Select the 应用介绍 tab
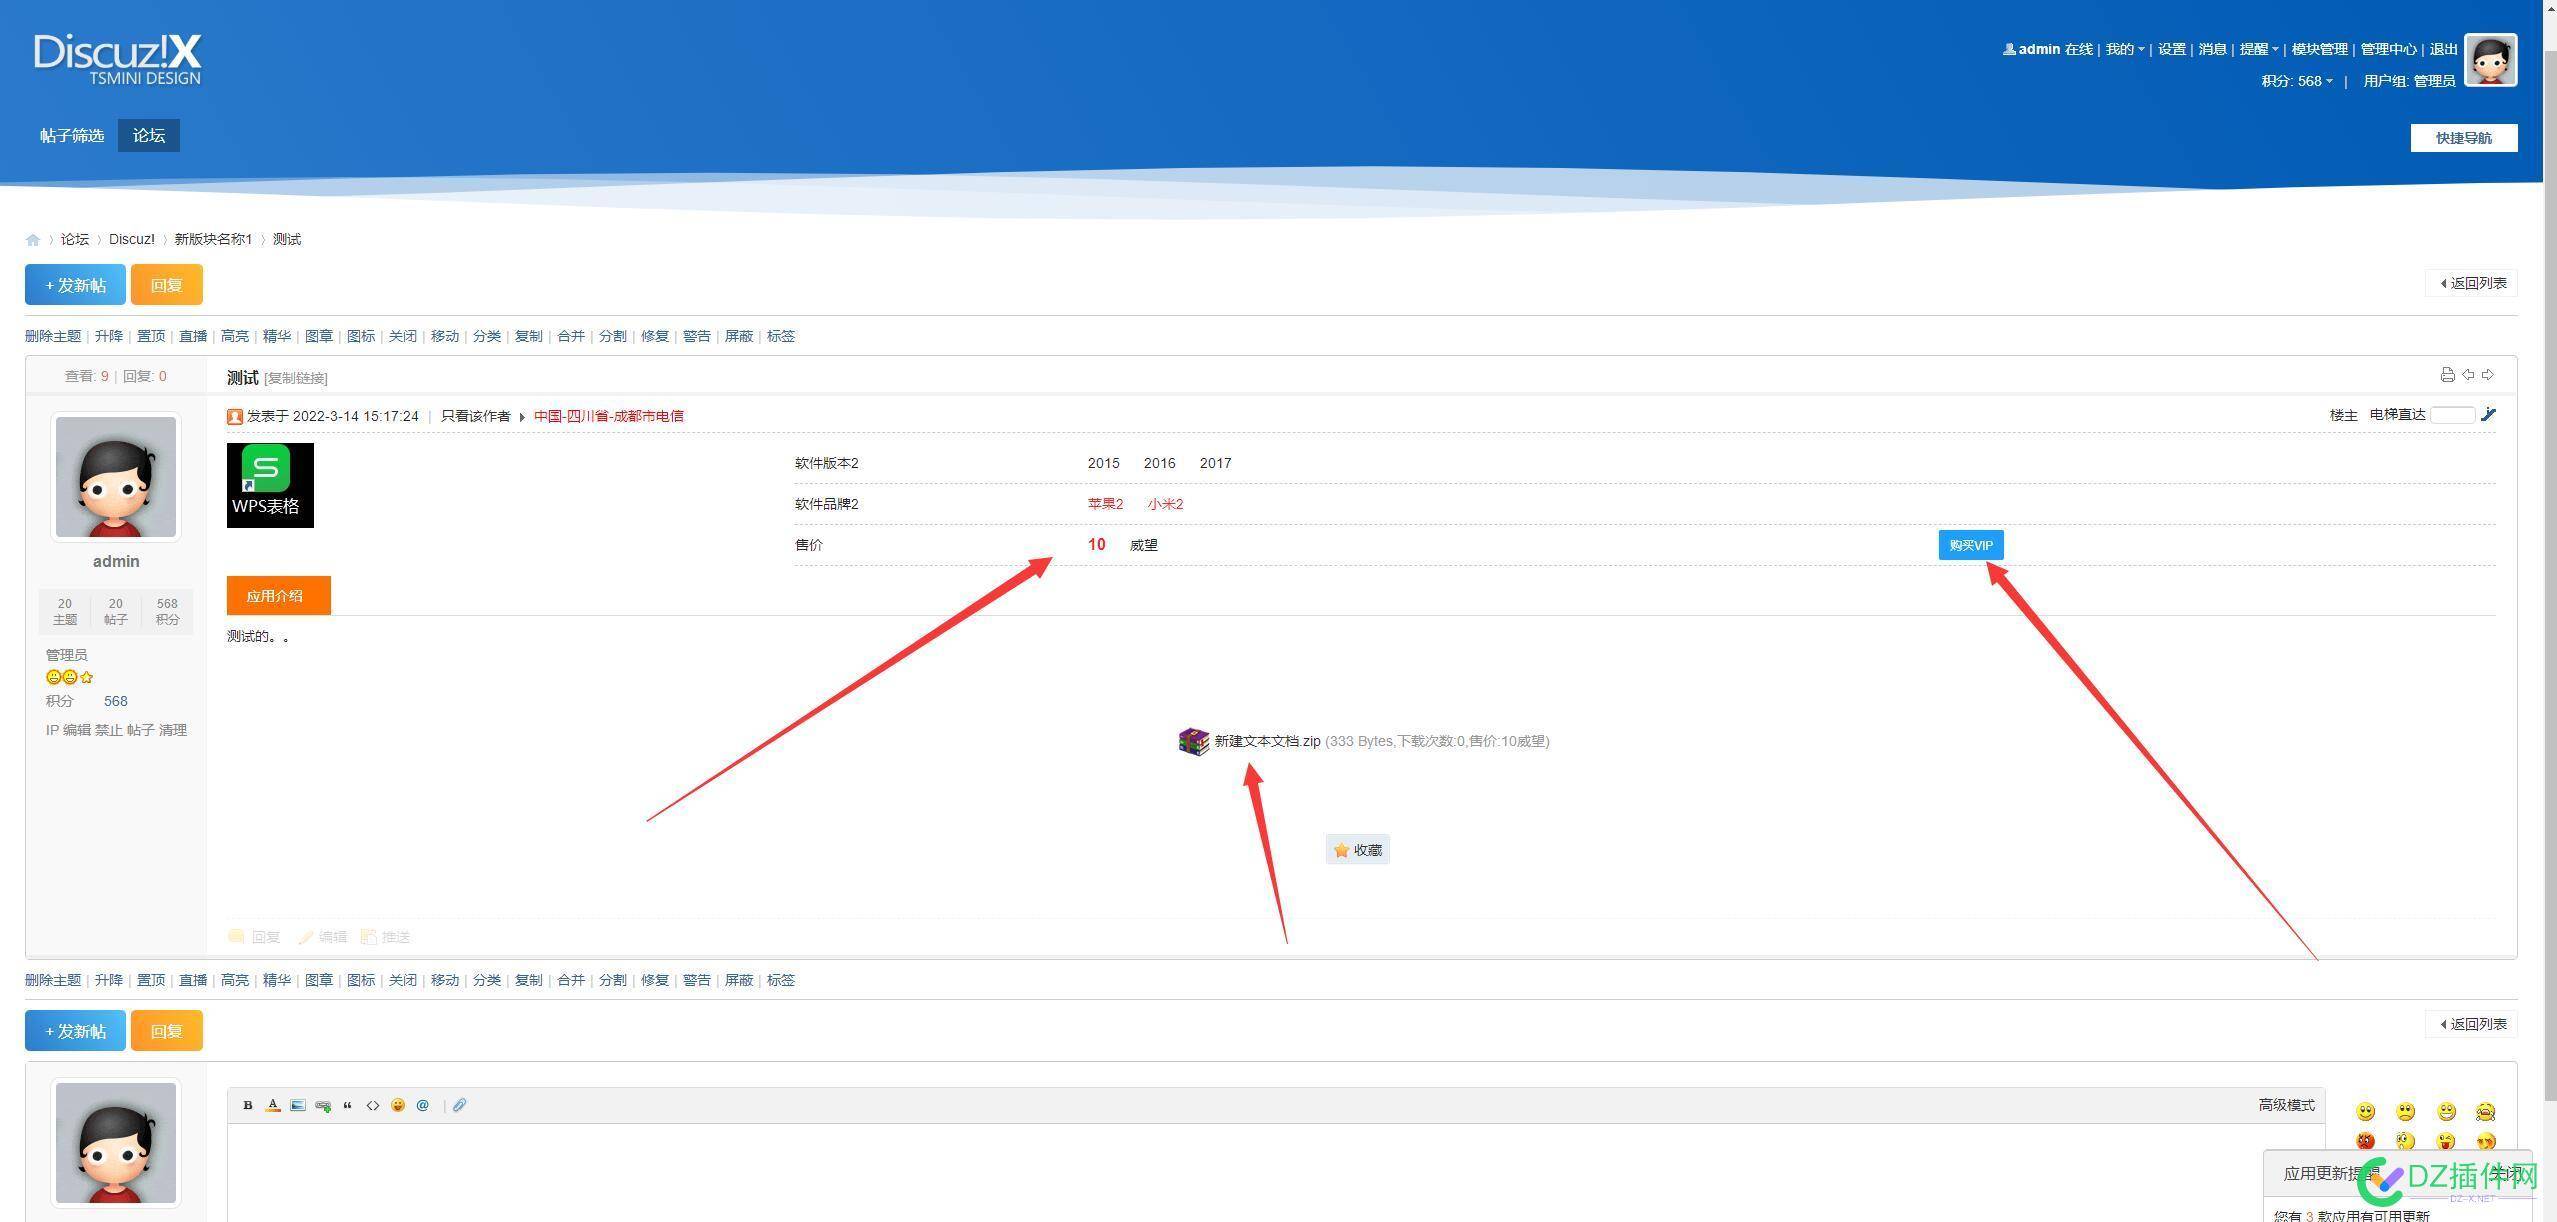This screenshot has width=2557, height=1222. pos(278,596)
